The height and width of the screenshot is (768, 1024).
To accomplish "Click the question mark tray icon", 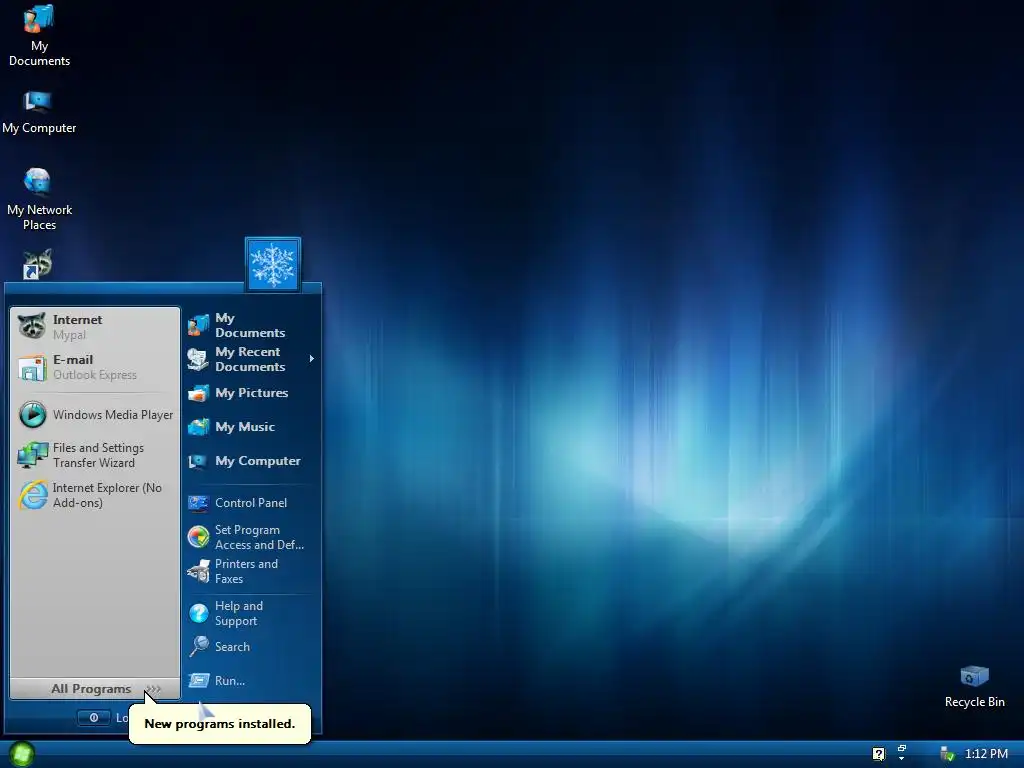I will coord(878,754).
